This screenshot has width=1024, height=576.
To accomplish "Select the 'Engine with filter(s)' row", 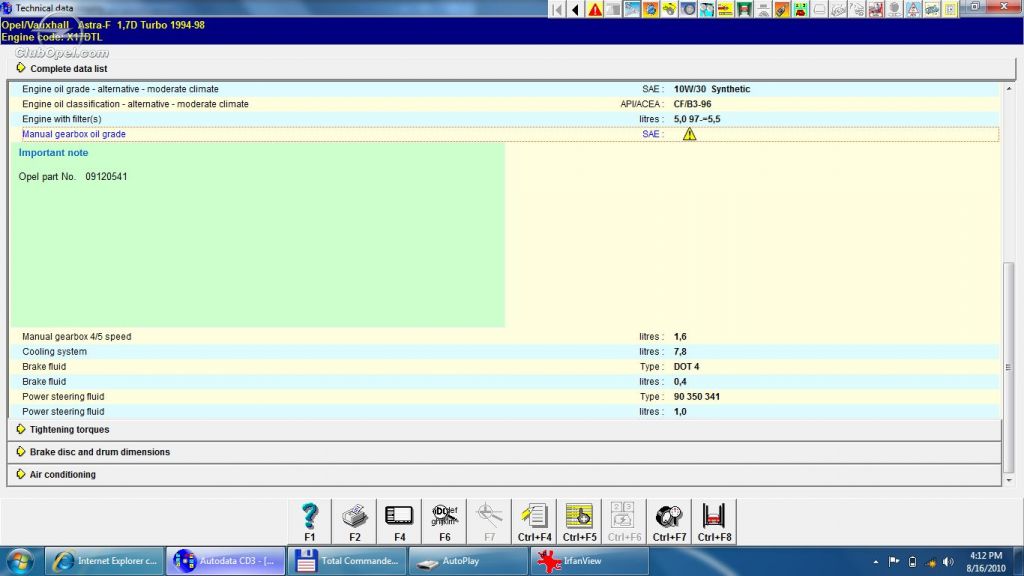I will tap(504, 119).
